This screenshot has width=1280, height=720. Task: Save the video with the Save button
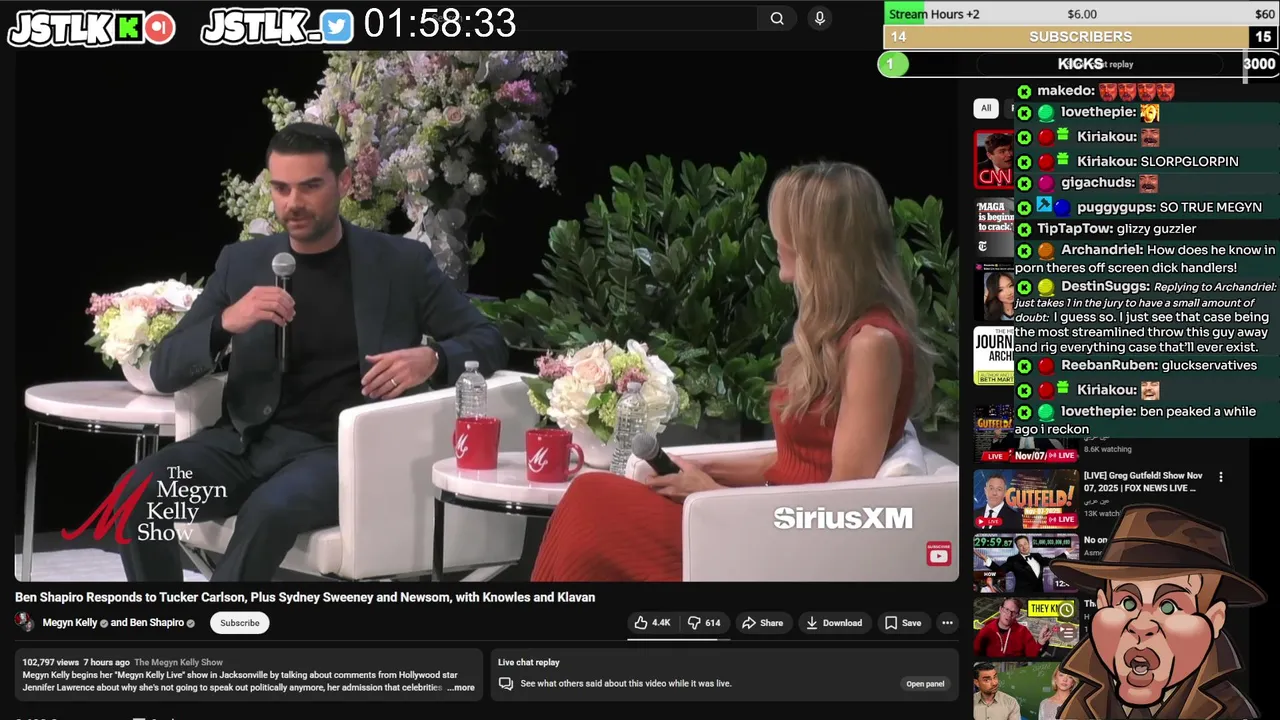click(903, 623)
